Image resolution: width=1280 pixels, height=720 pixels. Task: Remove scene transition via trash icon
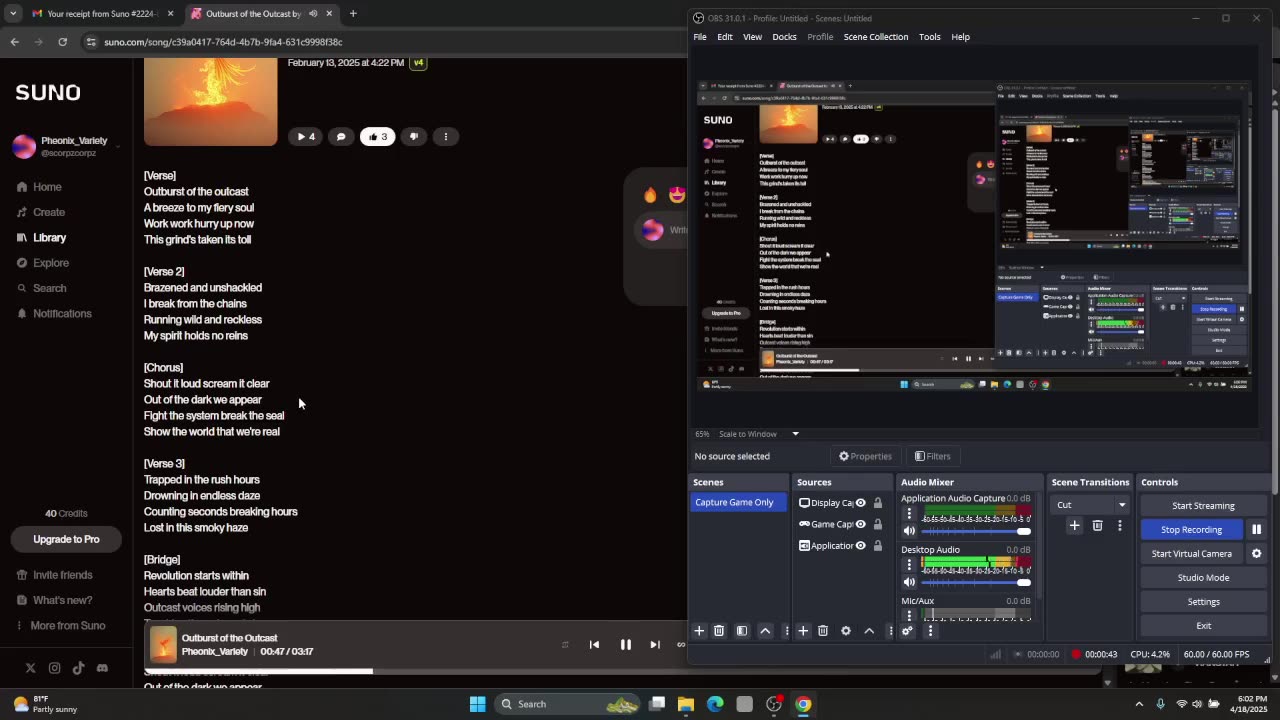click(1097, 525)
